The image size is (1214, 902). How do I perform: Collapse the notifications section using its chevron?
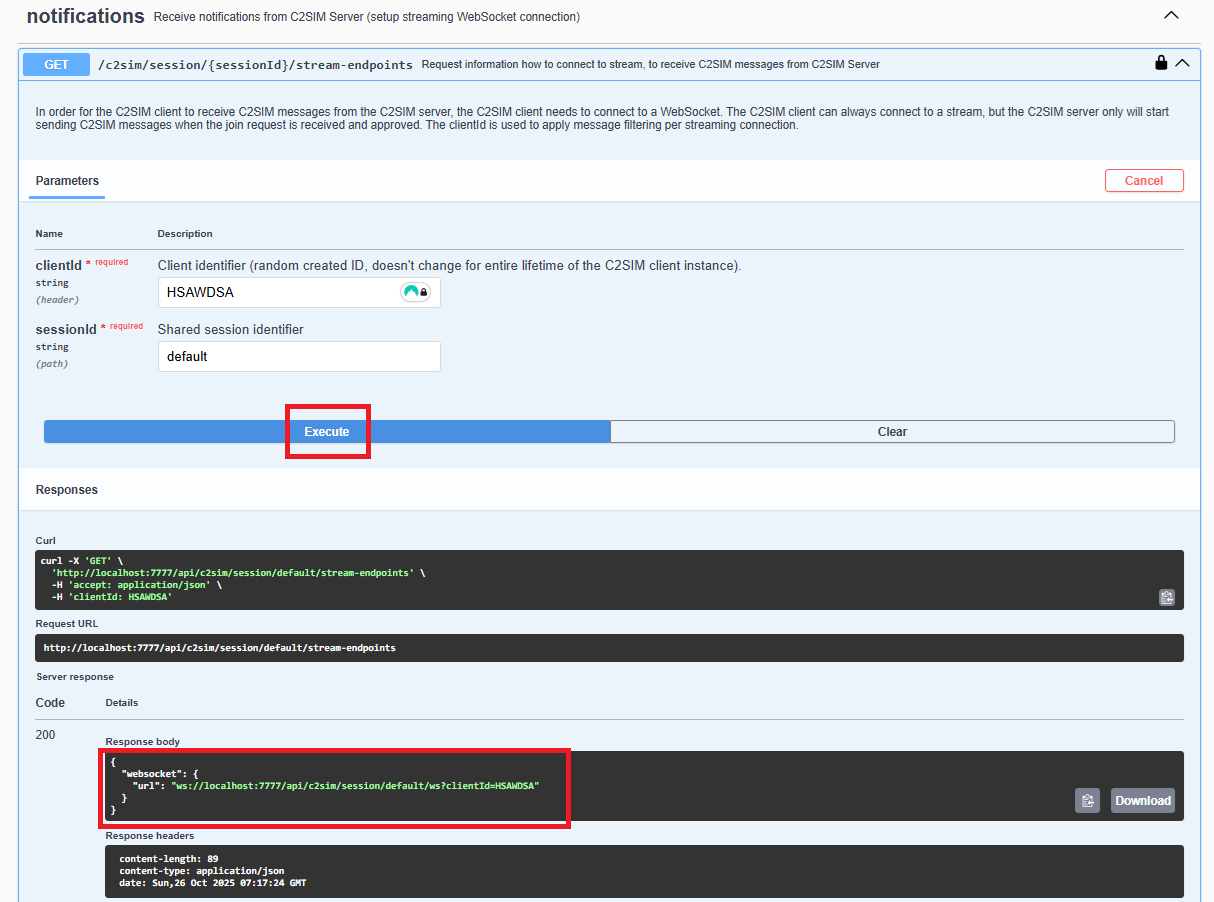(x=1171, y=16)
